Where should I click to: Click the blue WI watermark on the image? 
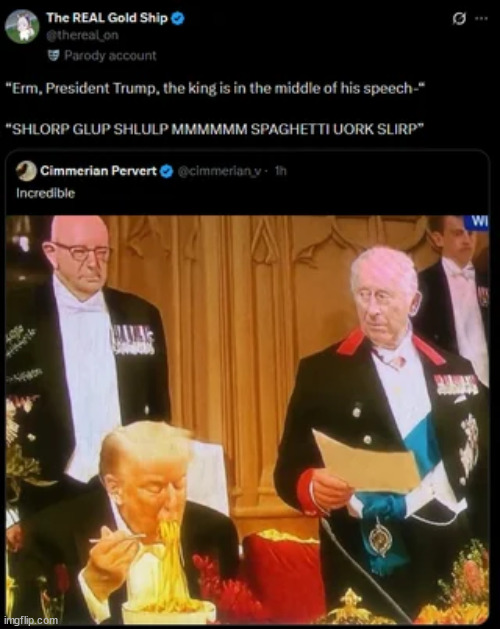click(476, 222)
